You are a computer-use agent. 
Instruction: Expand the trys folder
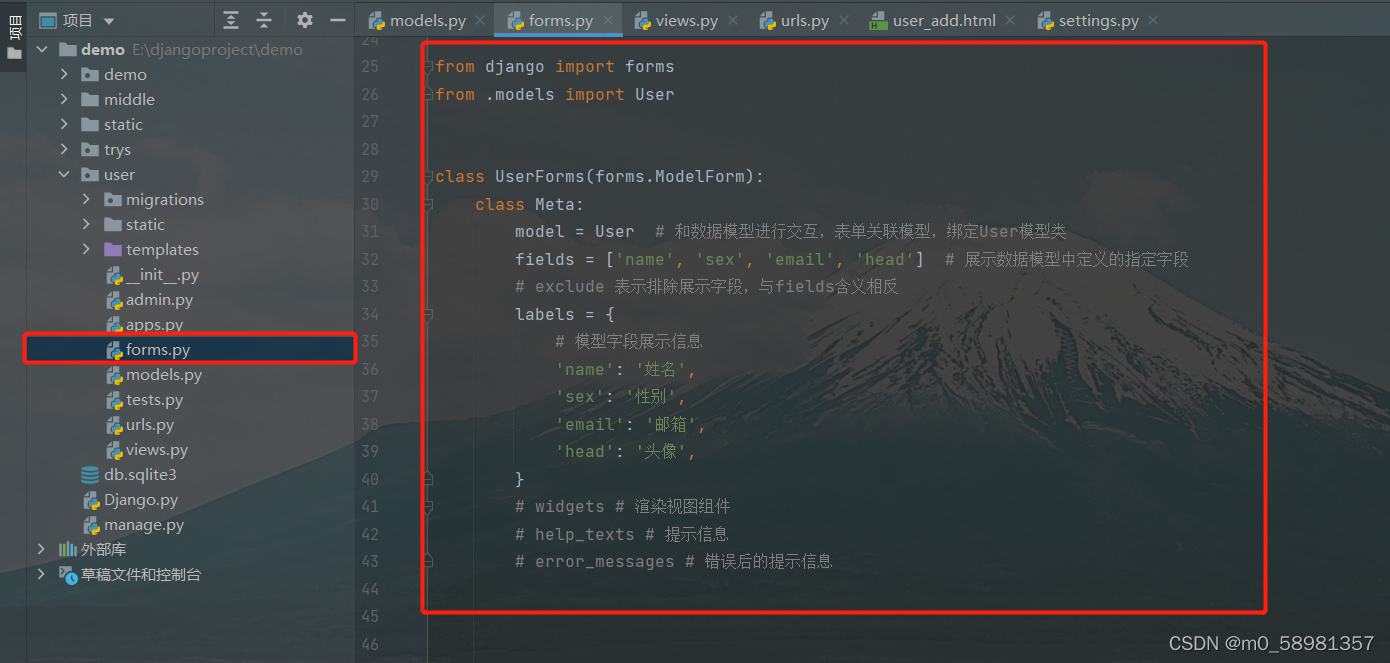(64, 149)
